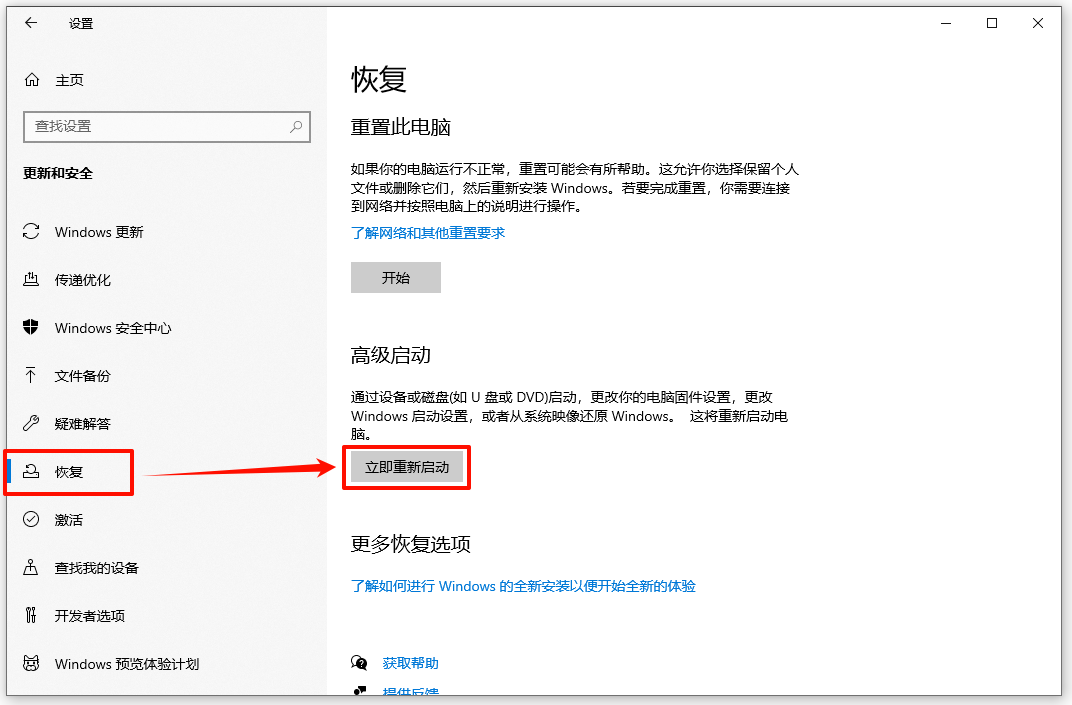The height and width of the screenshot is (705, 1072).
Task: Navigate back with the arrow button
Action: [30, 23]
